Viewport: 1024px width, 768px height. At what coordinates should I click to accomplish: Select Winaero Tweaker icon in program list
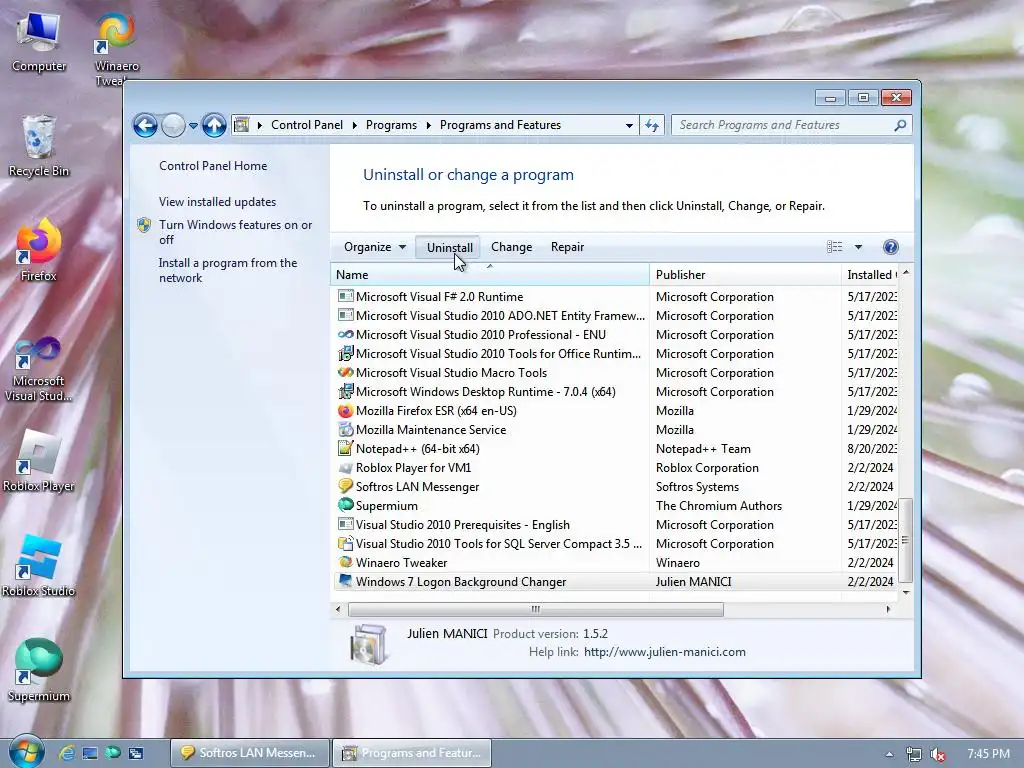point(345,562)
